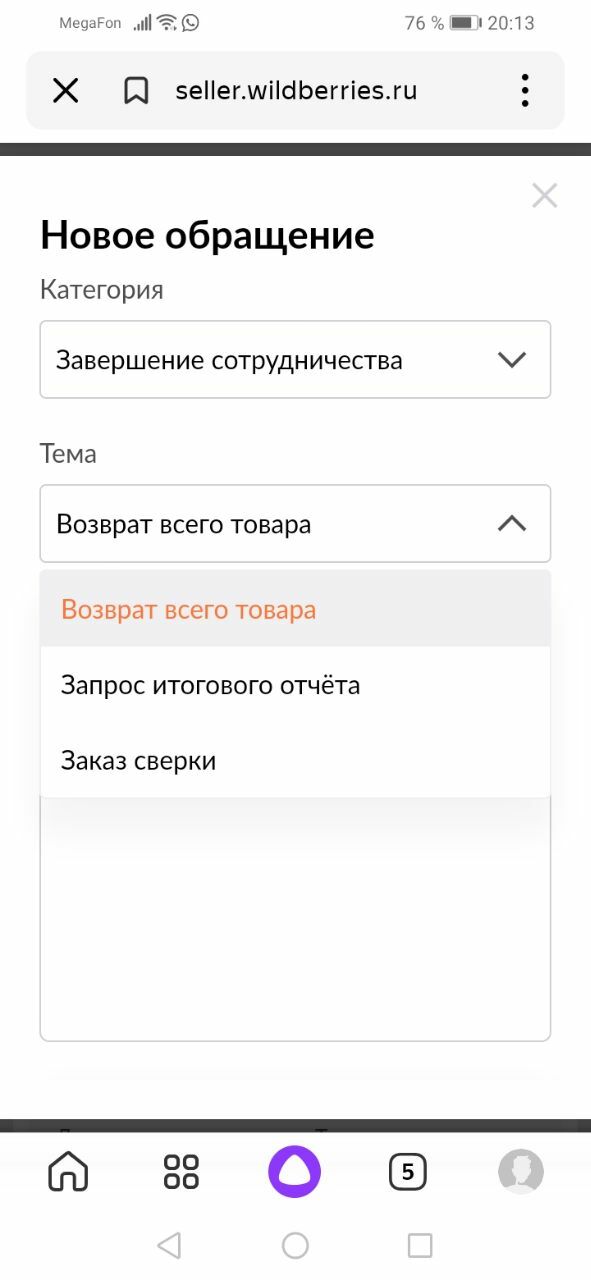Click the Тема field showing Возврат всего товара
Image resolution: width=591 pixels, height=1280 pixels.
(295, 524)
